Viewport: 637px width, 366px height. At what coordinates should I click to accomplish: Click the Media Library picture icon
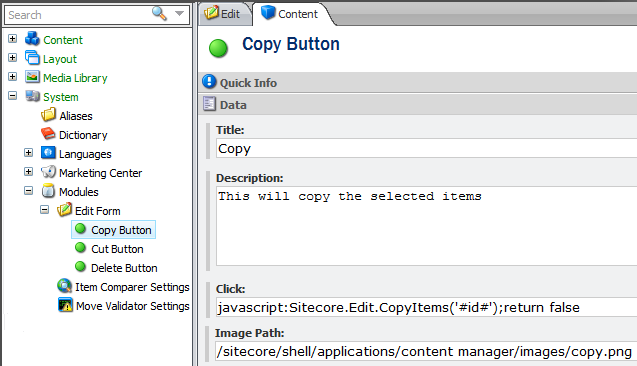click(x=32, y=77)
